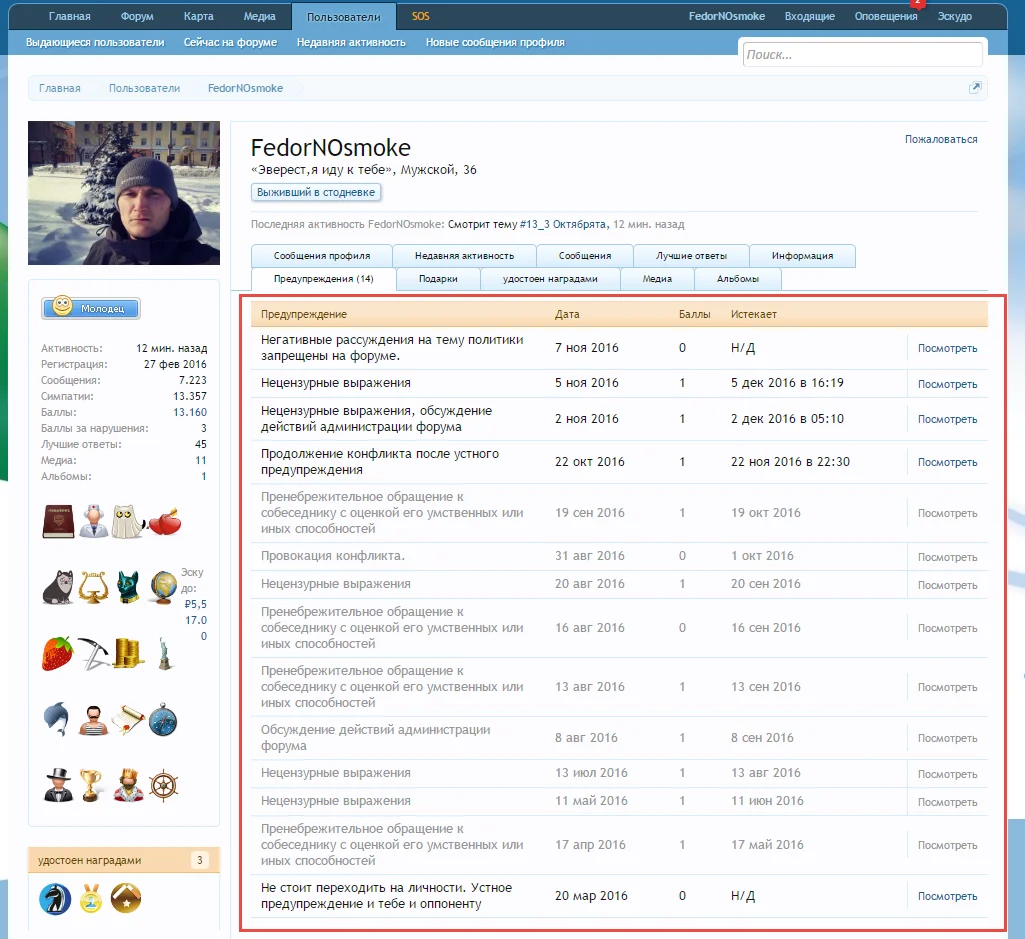The height and width of the screenshot is (939, 1025).
Task: Switch to the 'Лучшие ответы' tab
Action: click(x=691, y=256)
